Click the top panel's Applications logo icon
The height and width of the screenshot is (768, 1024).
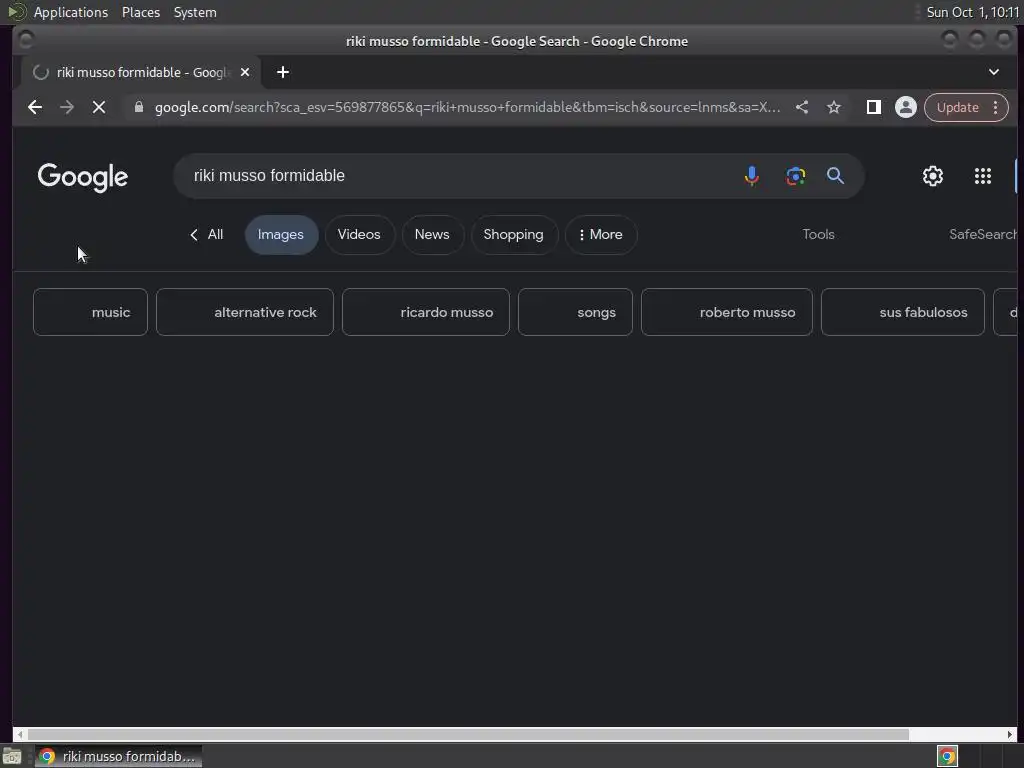point(17,12)
